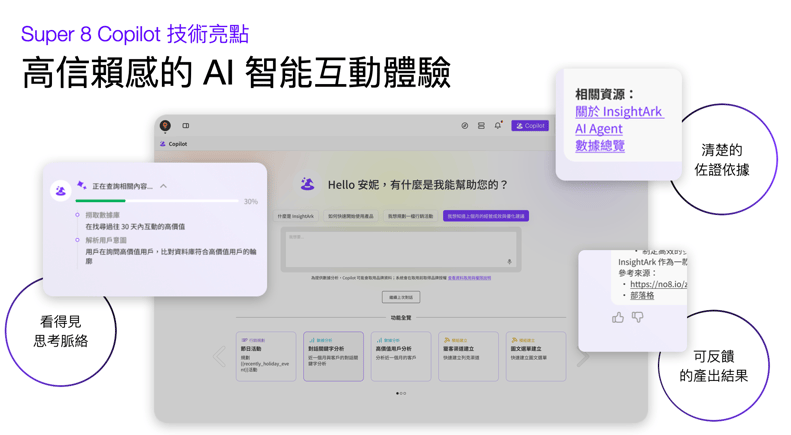Open the '數據總覽' resource link
791x435 pixels.
600,146
